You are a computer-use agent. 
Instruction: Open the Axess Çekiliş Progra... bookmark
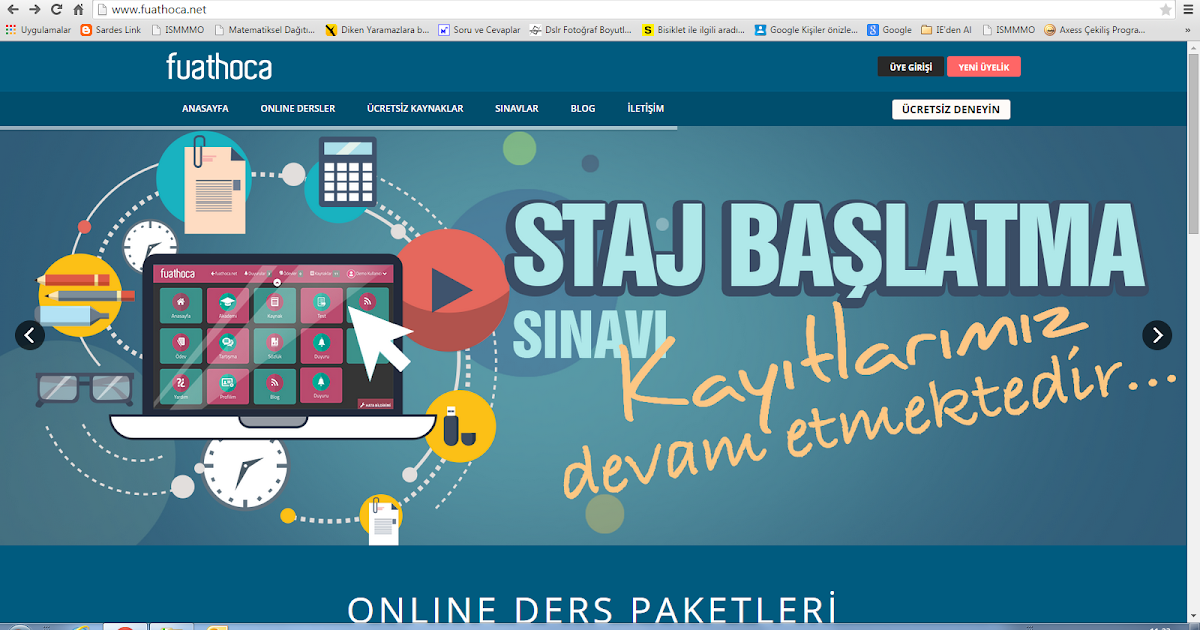[x=1094, y=30]
